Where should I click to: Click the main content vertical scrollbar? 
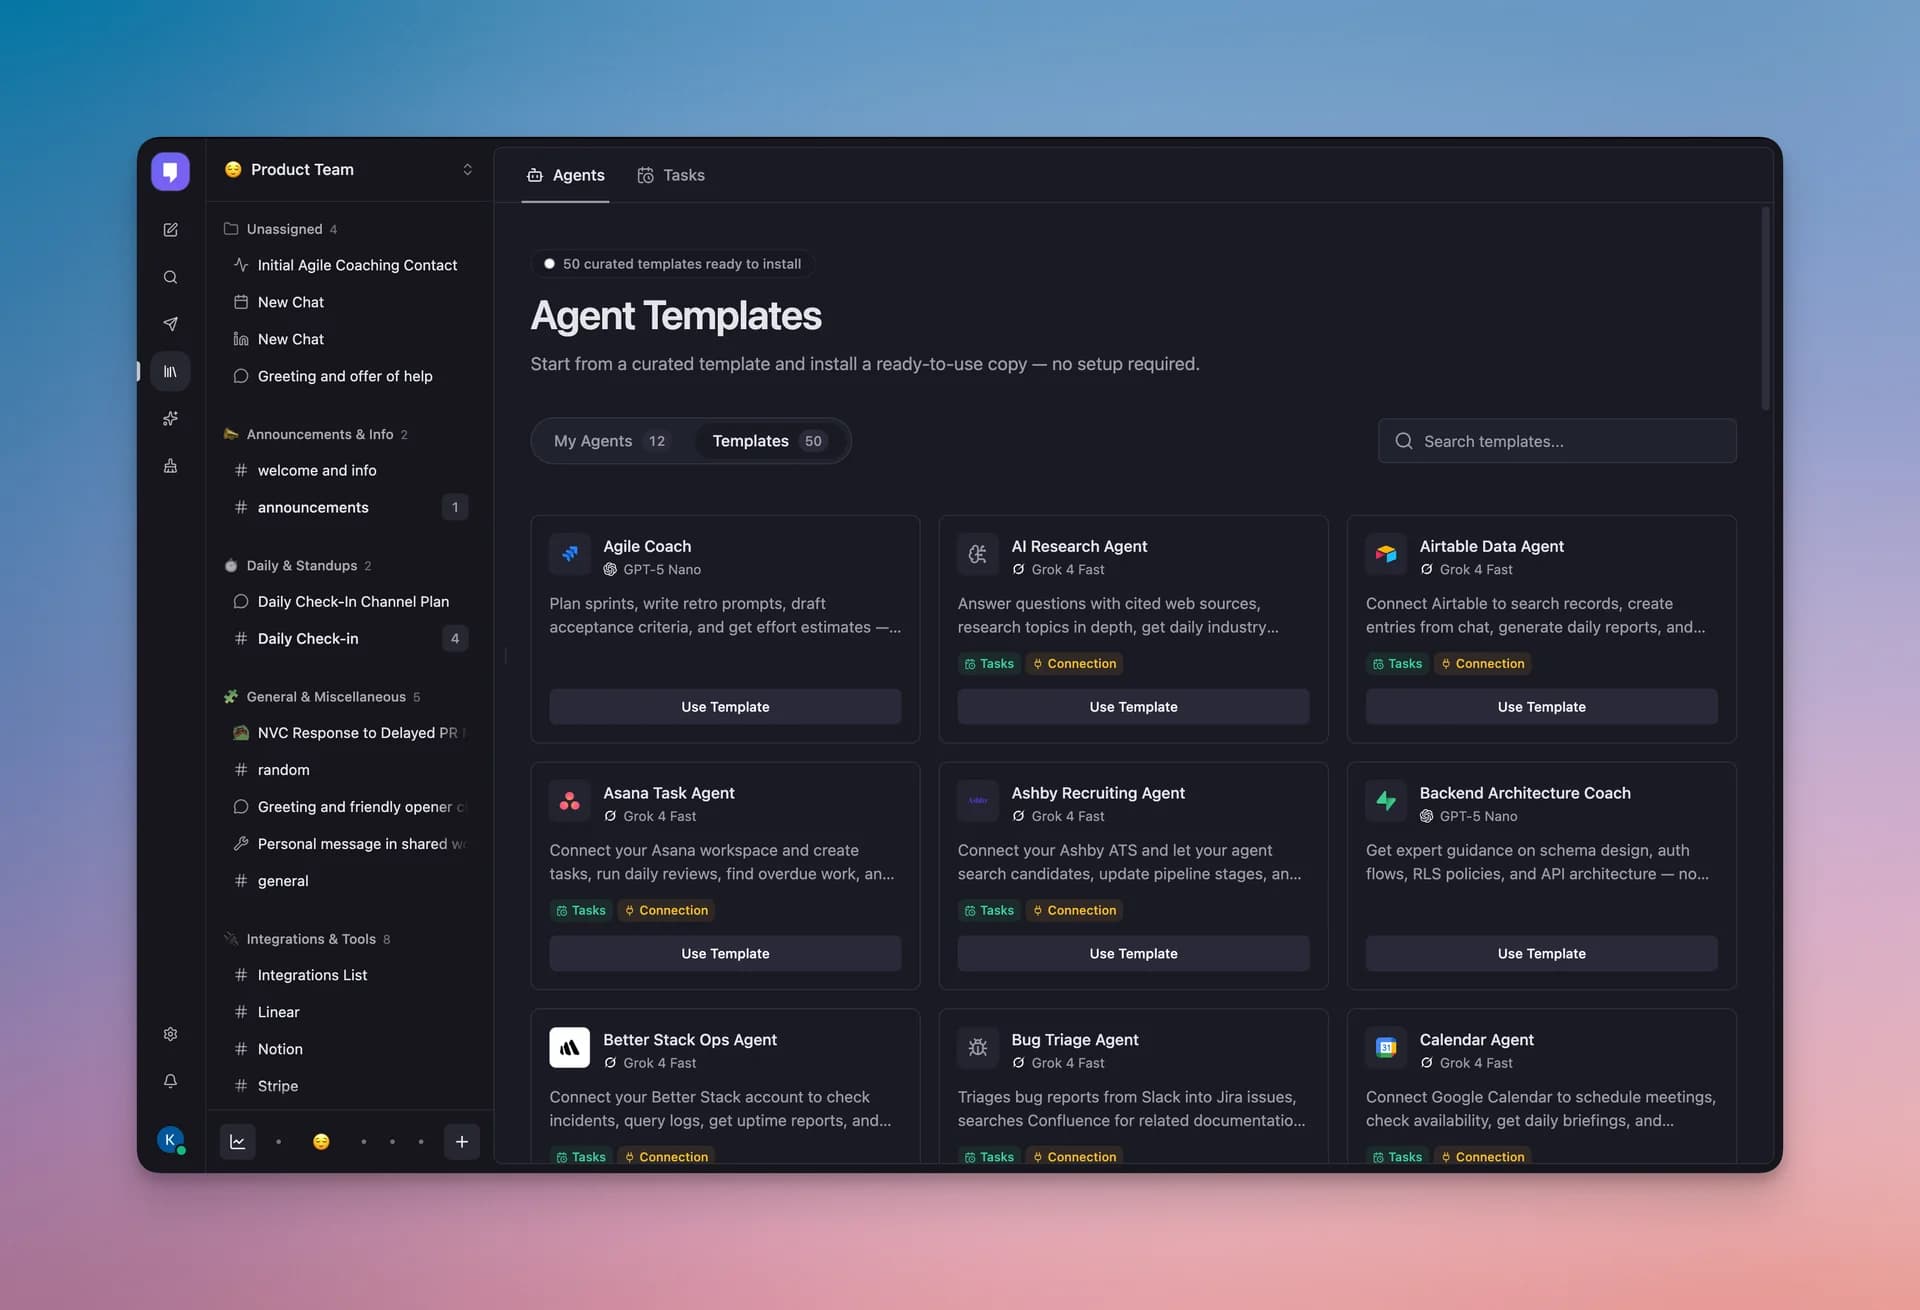[1765, 308]
